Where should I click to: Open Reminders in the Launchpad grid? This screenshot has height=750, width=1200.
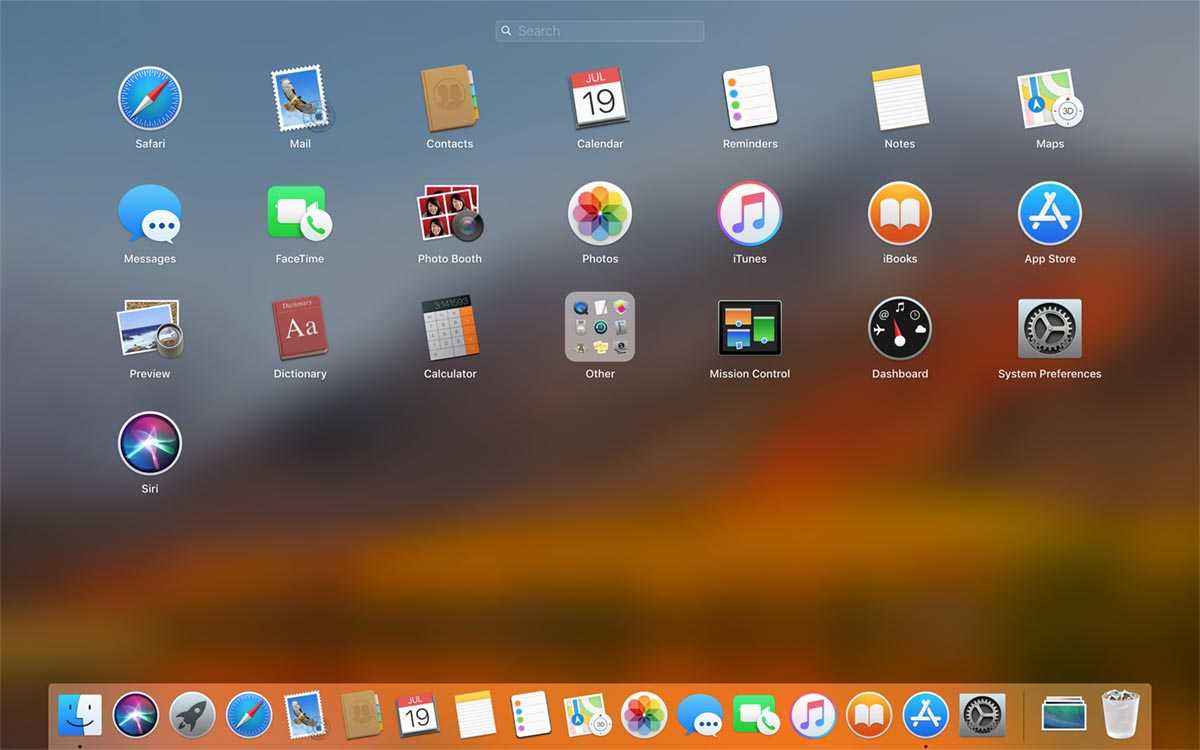point(750,98)
